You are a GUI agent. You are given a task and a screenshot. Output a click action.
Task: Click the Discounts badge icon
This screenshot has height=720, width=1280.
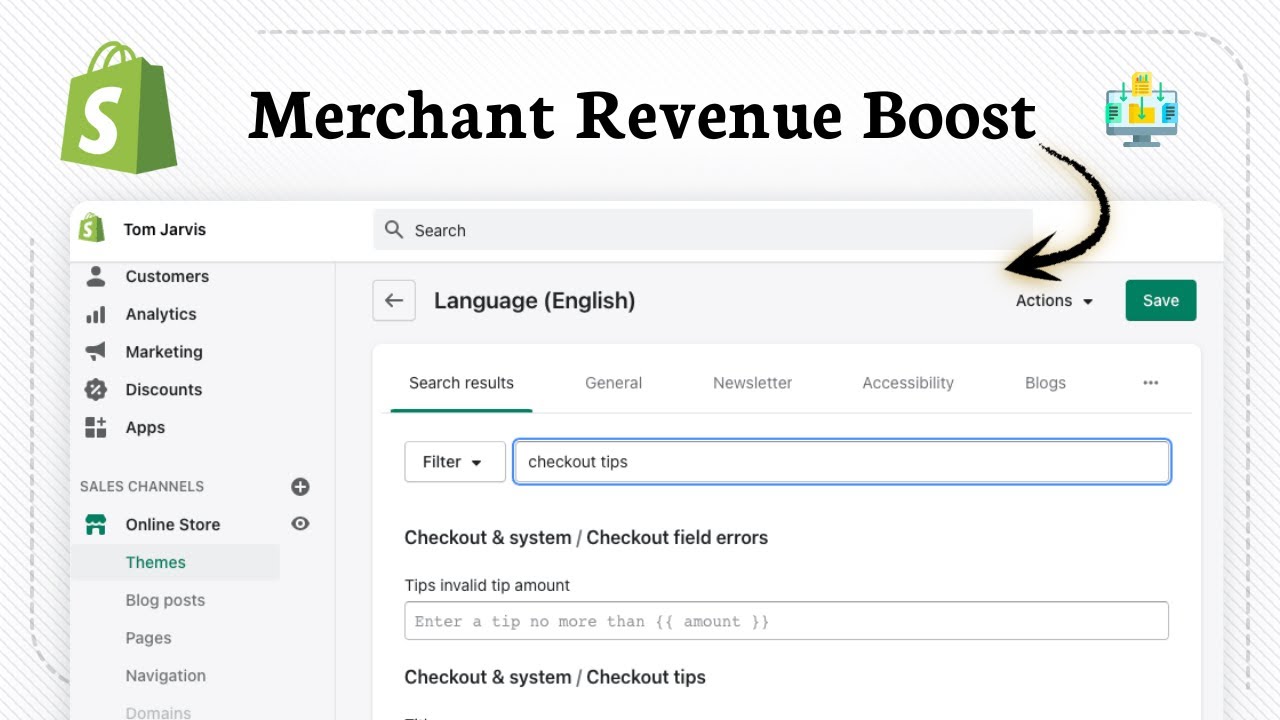96,390
